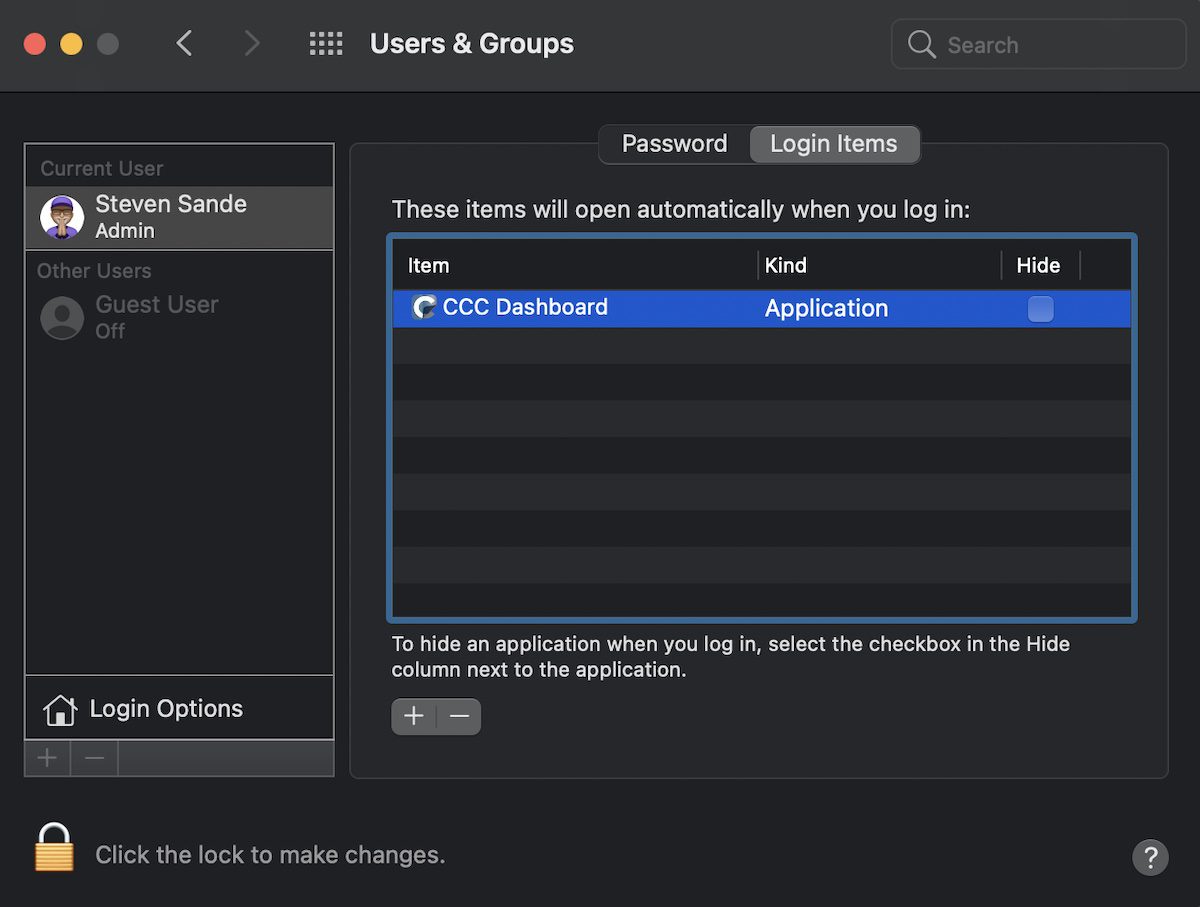Remove selected login item with minus button
Viewport: 1200px width, 907px height.
click(x=459, y=716)
